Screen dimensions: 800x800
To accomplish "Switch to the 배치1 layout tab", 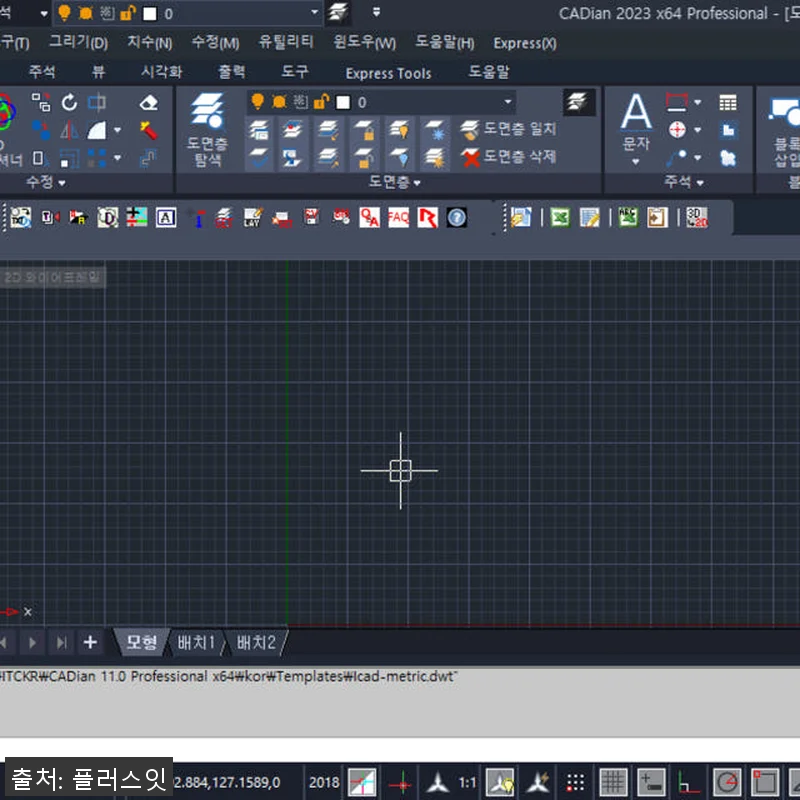I will [197, 642].
